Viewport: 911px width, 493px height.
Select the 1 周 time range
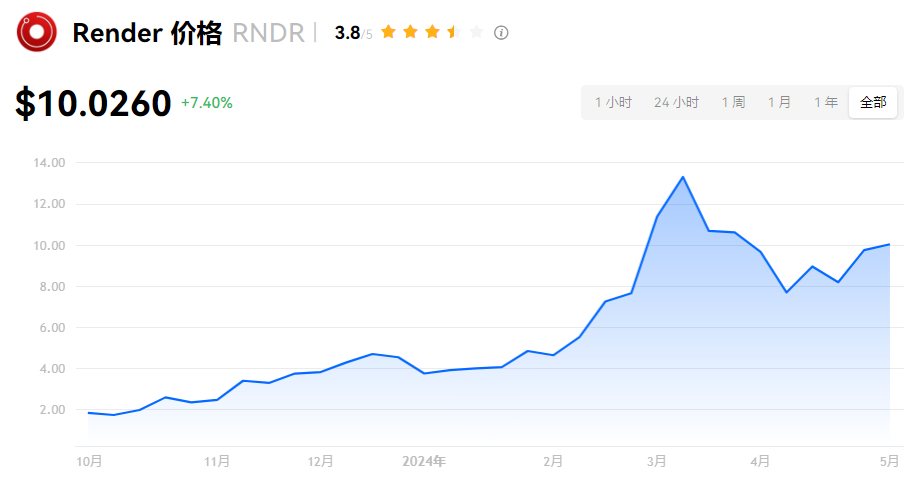tap(733, 102)
